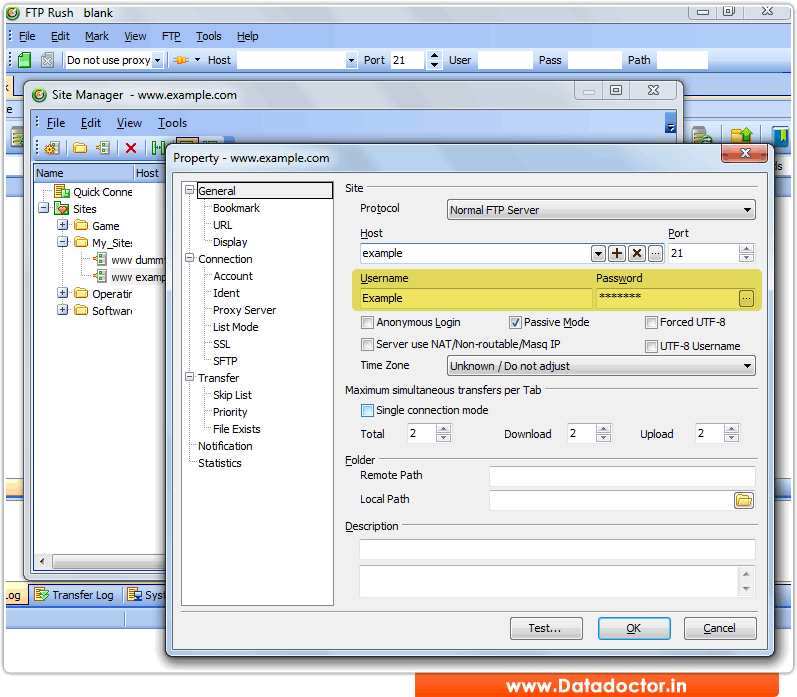
Task: Click the Quick Connect tree icon
Action: coord(62,192)
